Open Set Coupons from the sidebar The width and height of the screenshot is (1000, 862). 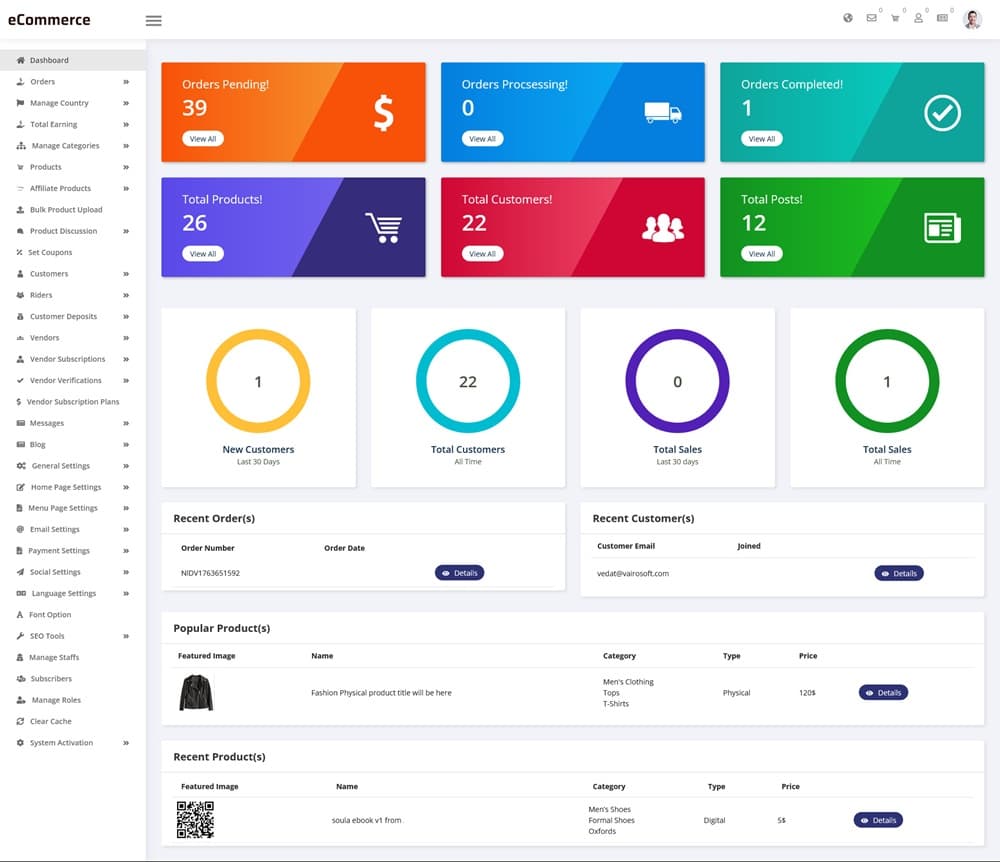[x=50, y=252]
